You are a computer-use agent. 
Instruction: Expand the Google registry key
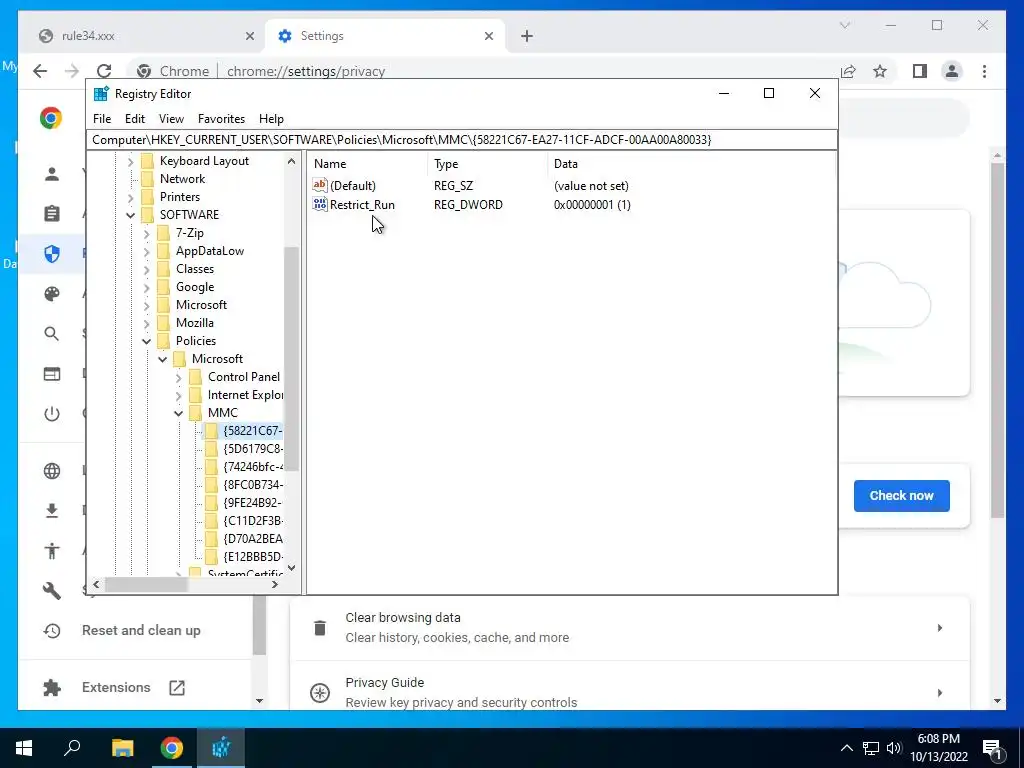[146, 287]
